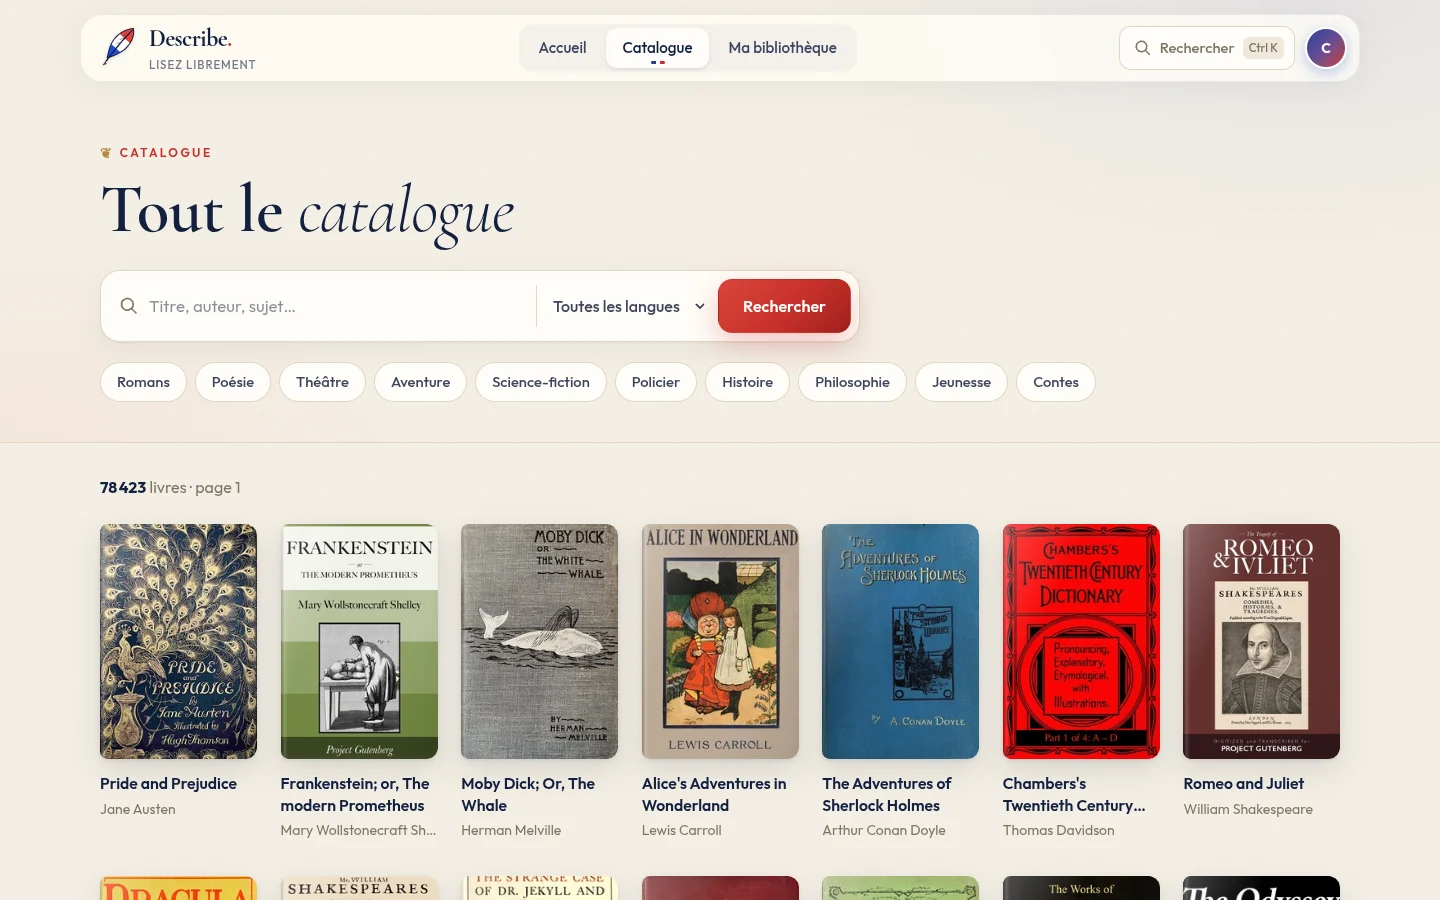This screenshot has height=900, width=1440.
Task: Click the 78 423 livres page 1 count
Action: (170, 488)
